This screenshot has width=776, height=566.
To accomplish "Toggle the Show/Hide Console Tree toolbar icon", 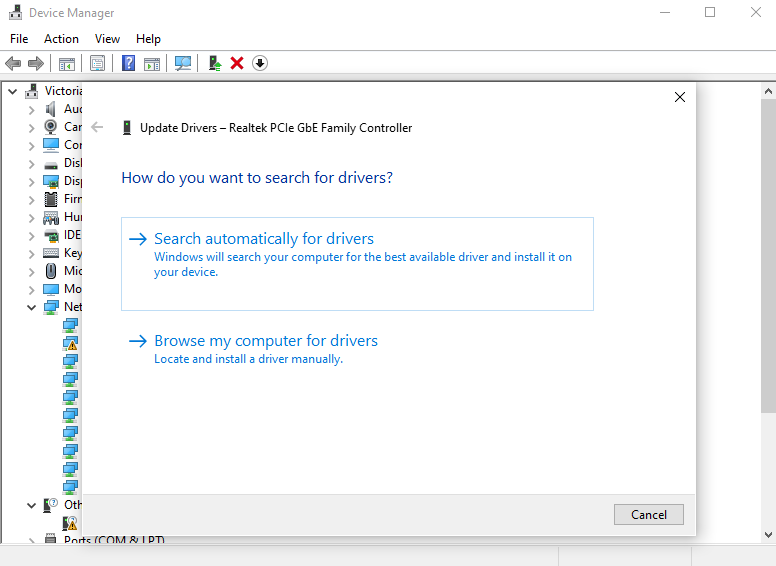I will pyautogui.click(x=67, y=63).
